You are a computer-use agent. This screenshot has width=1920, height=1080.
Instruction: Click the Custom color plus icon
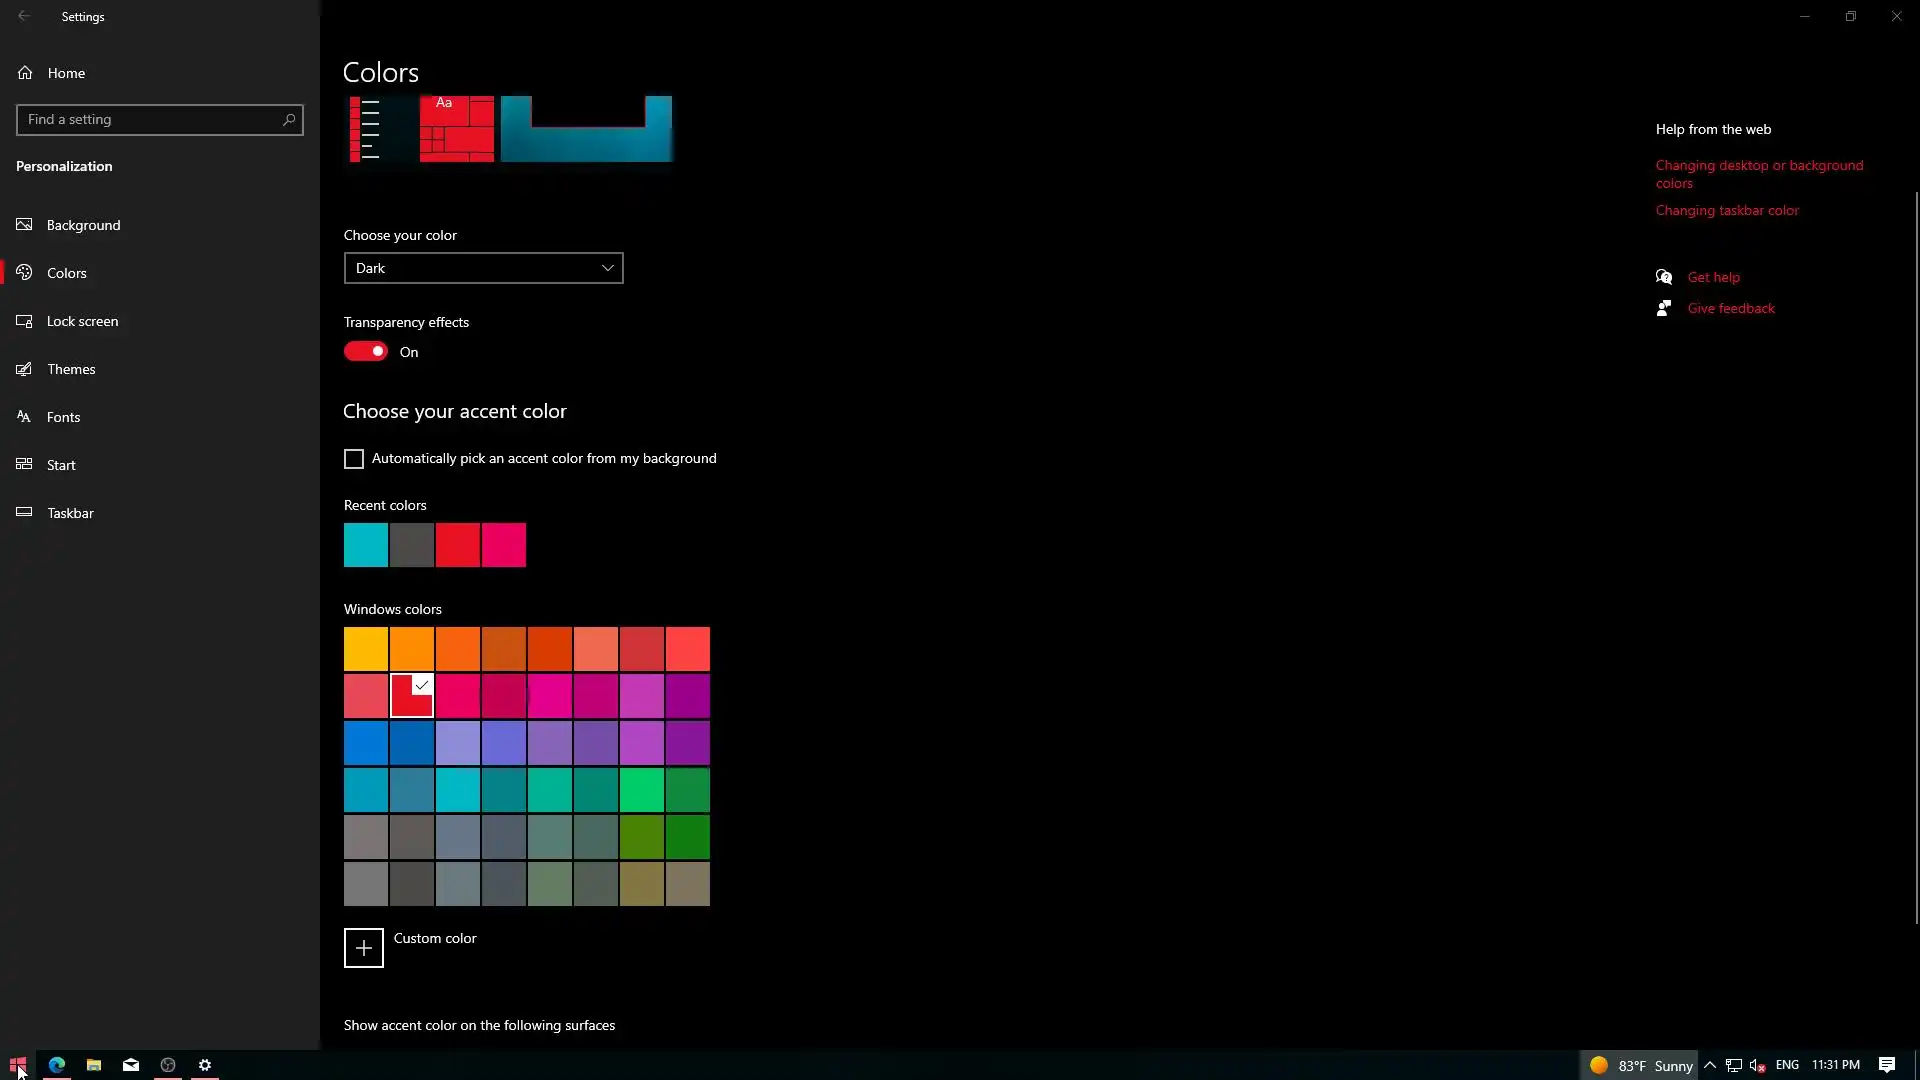363,948
